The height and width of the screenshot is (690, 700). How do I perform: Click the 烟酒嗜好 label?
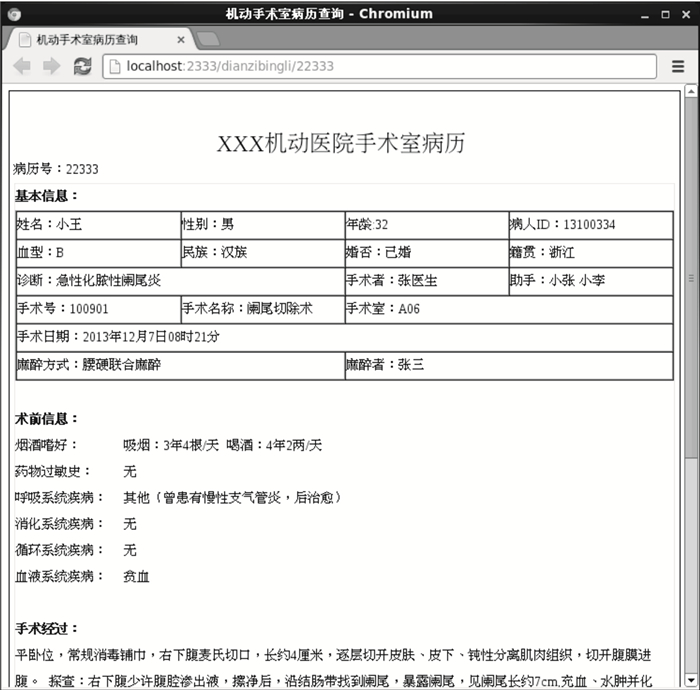click(46, 445)
